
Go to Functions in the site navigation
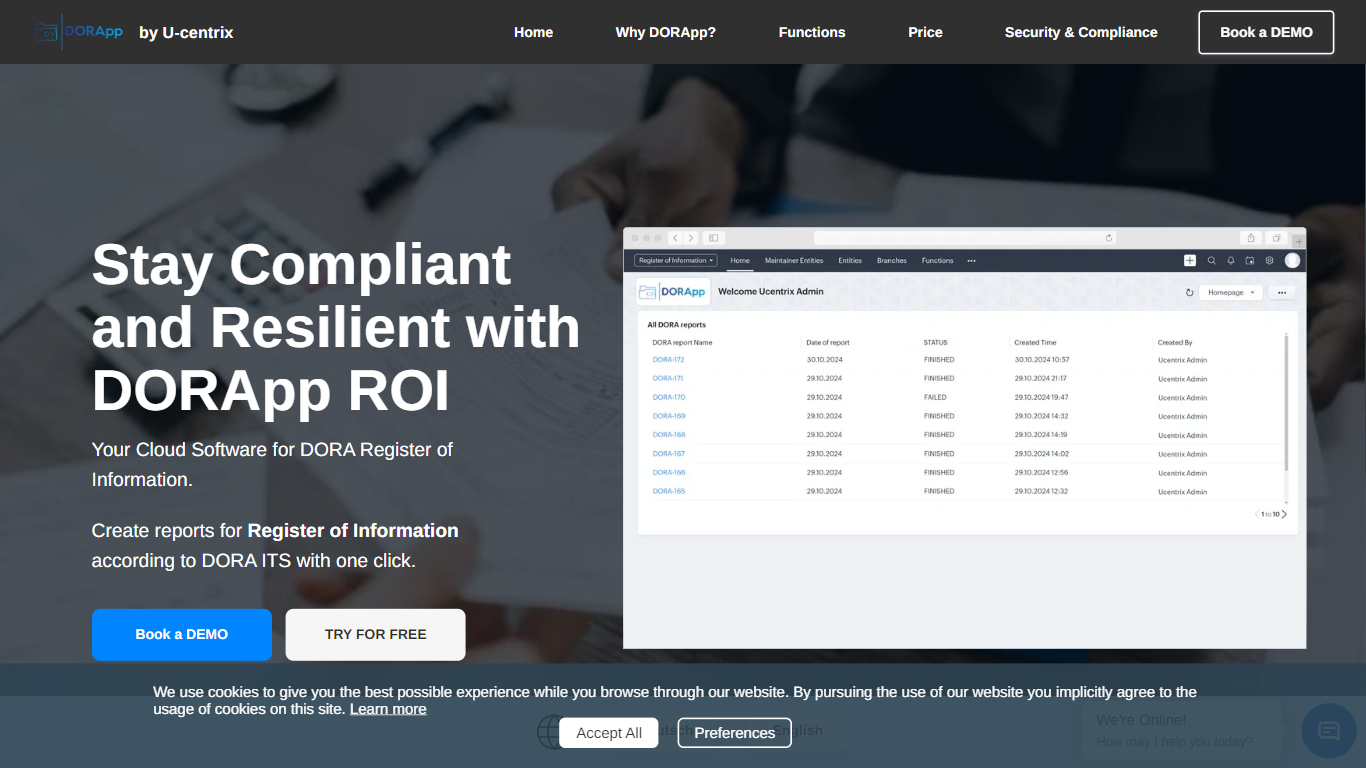[812, 32]
